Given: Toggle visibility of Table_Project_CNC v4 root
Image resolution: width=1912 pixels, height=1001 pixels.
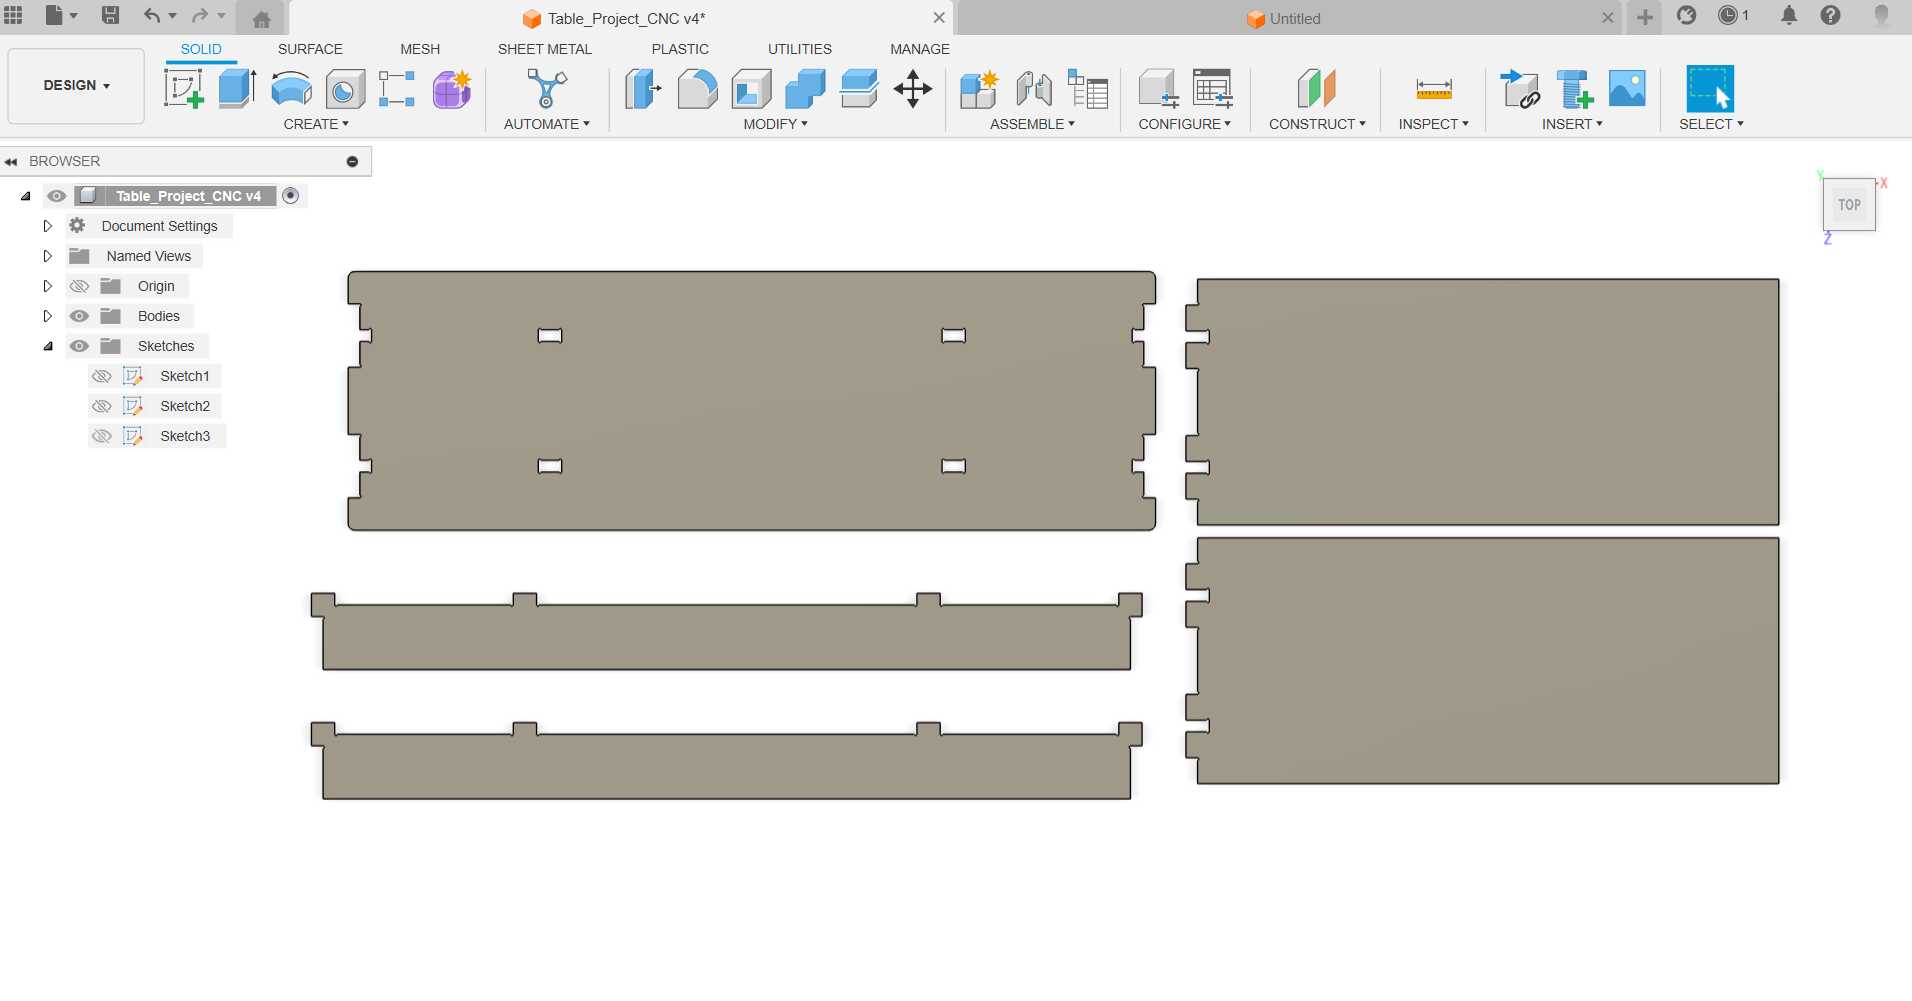Looking at the screenshot, I should [57, 196].
